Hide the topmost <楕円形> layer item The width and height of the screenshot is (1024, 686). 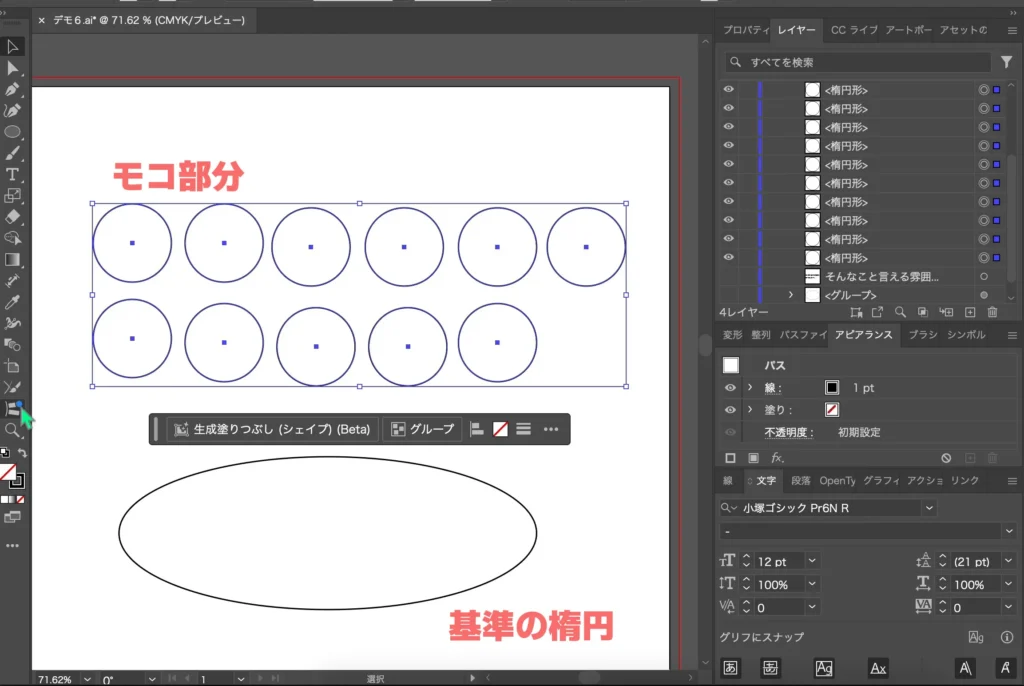pyautogui.click(x=728, y=90)
